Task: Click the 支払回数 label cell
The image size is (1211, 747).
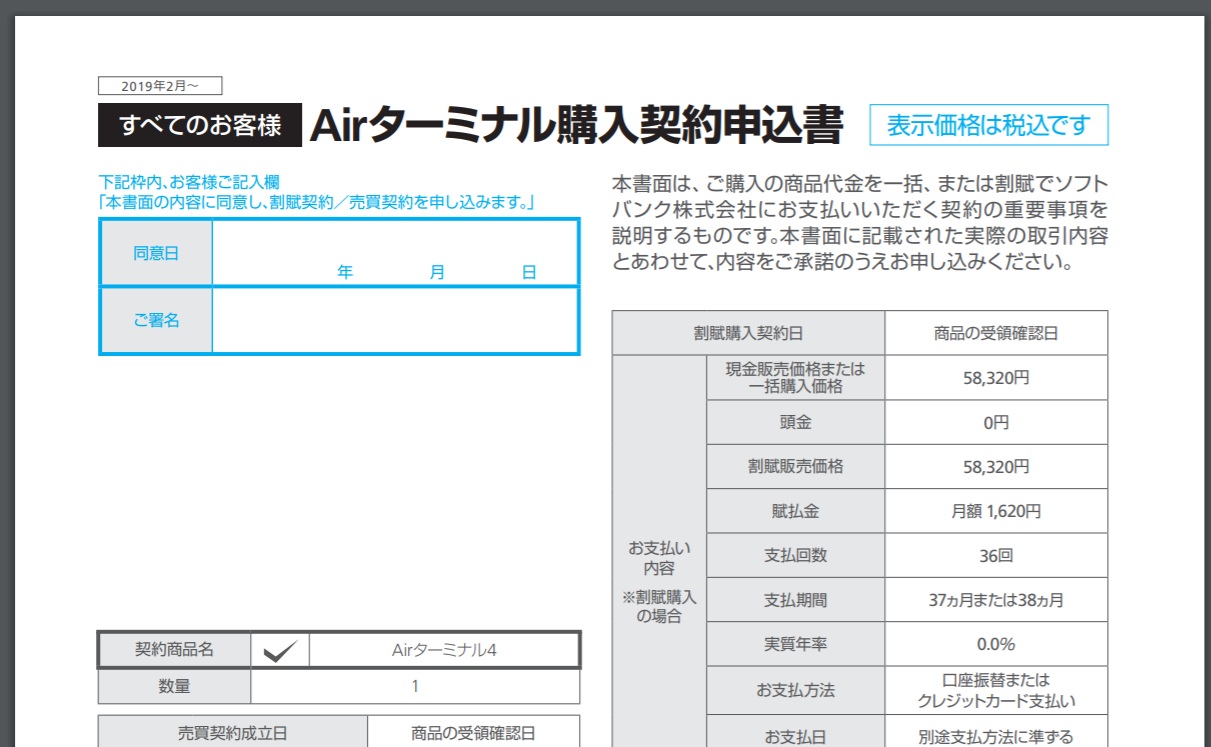Action: [796, 555]
